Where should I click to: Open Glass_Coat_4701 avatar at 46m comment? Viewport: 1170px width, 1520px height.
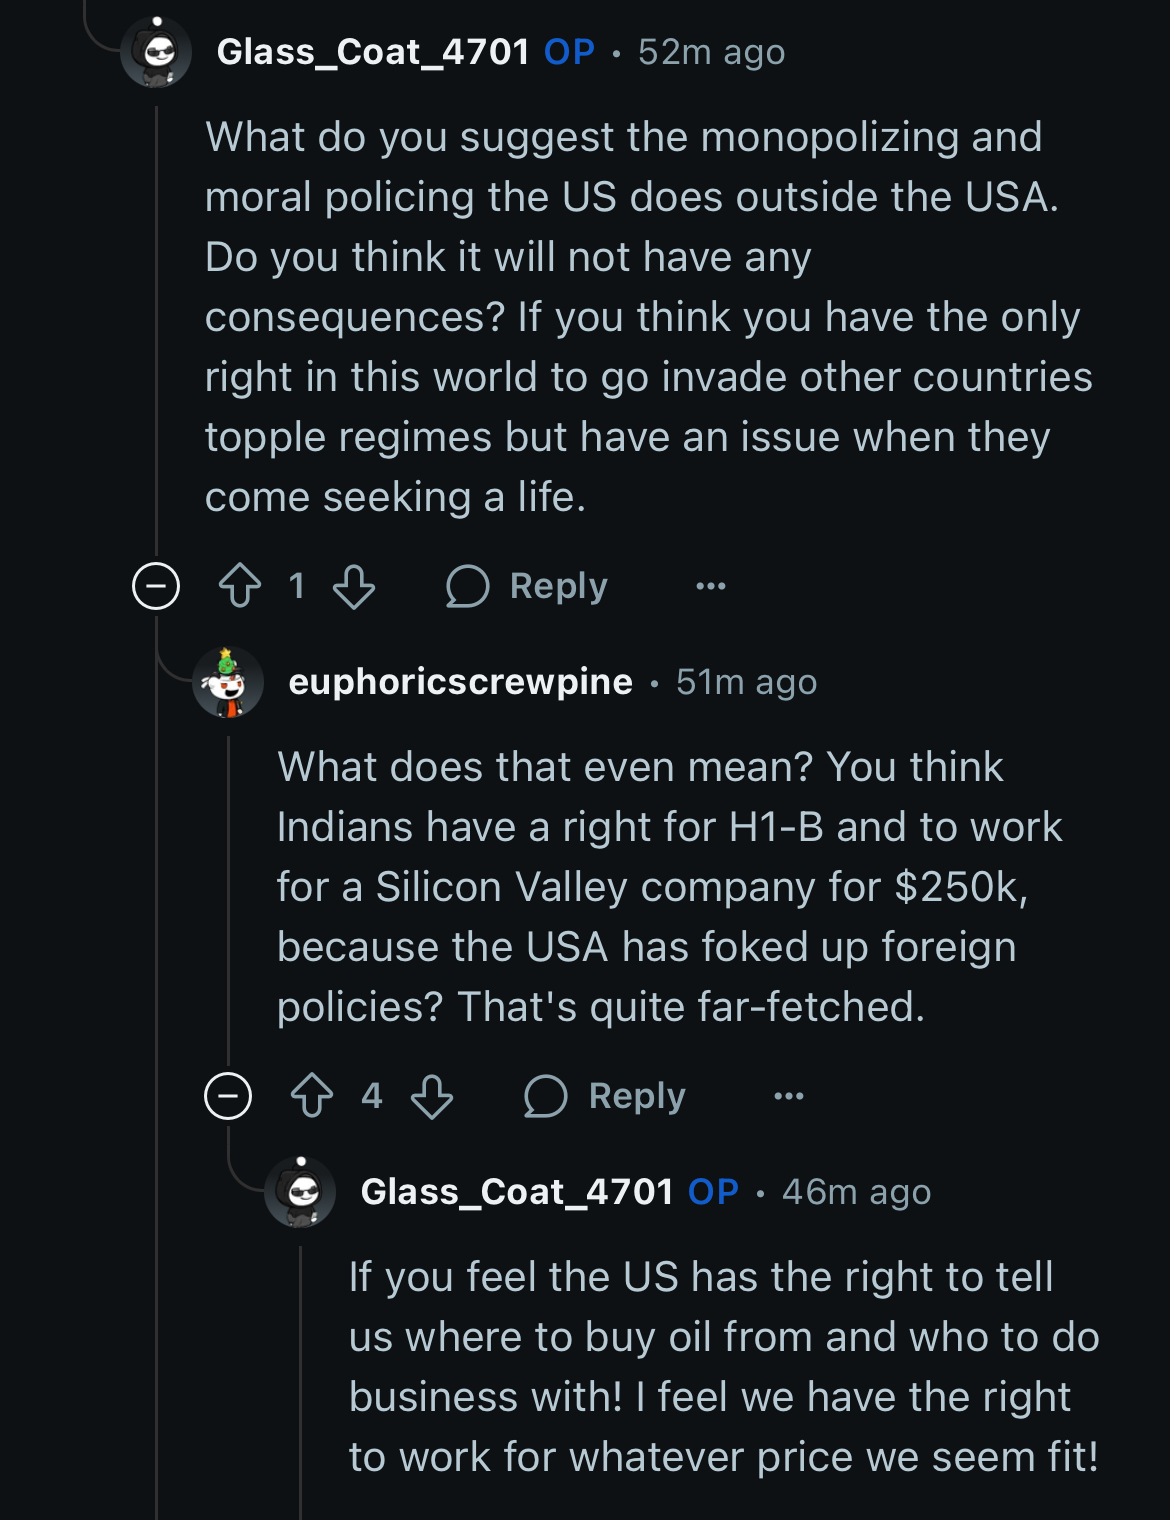pyautogui.click(x=300, y=1192)
